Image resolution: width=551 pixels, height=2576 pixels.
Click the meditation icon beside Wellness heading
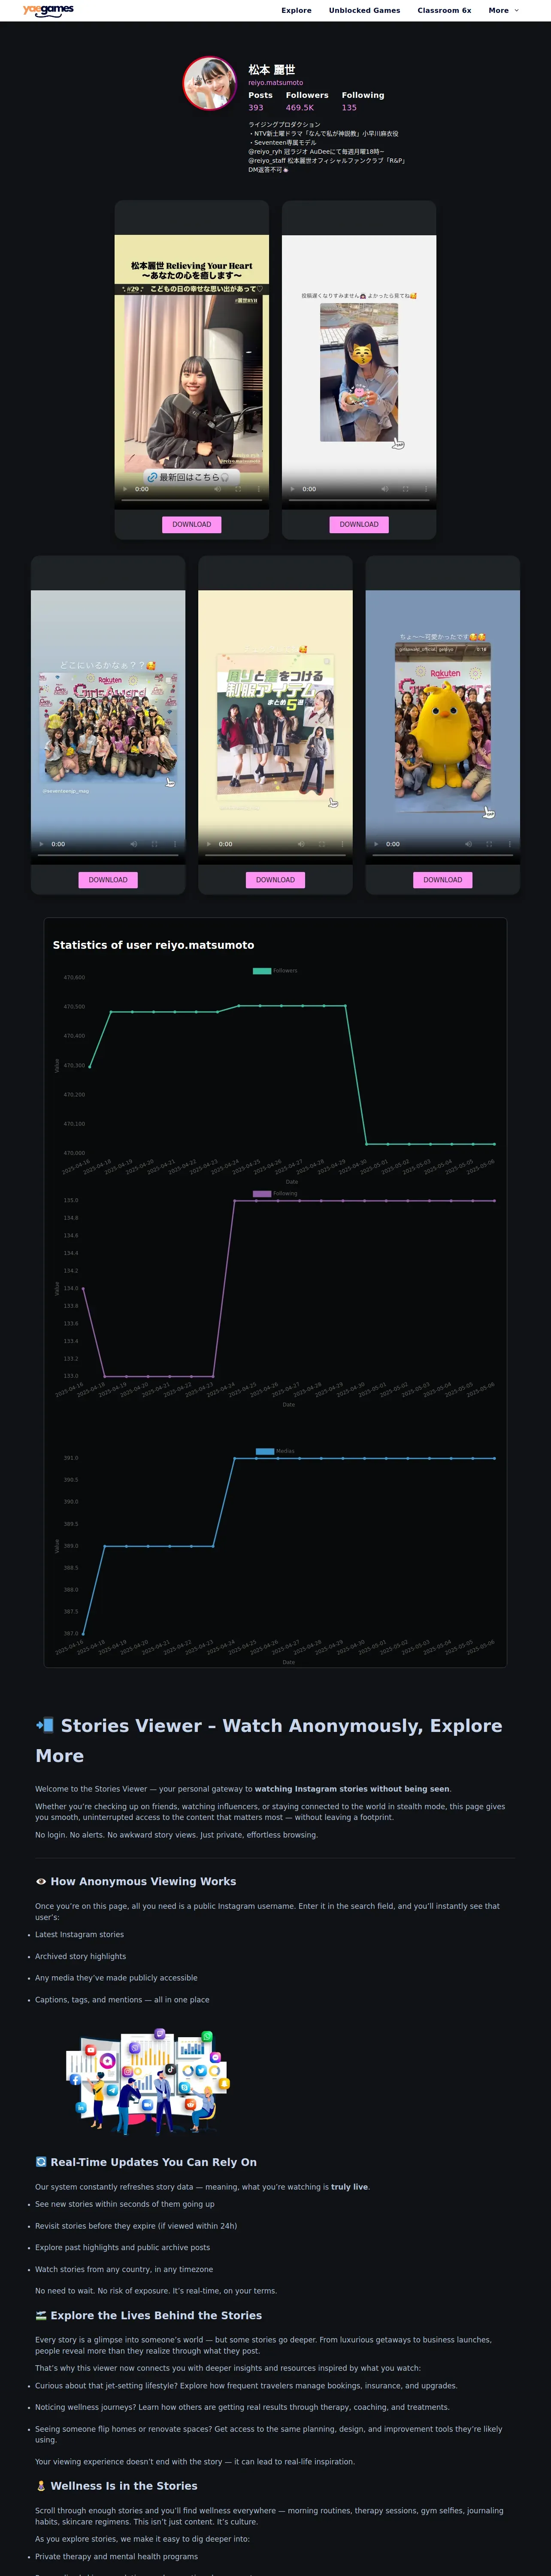41,2486
